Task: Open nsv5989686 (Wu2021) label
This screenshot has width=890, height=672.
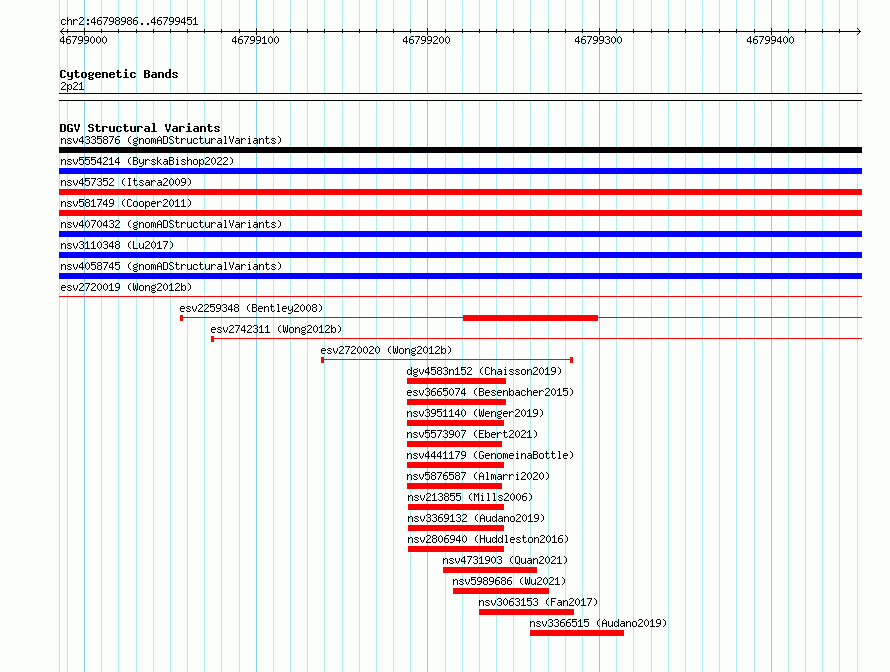Action: (x=509, y=581)
